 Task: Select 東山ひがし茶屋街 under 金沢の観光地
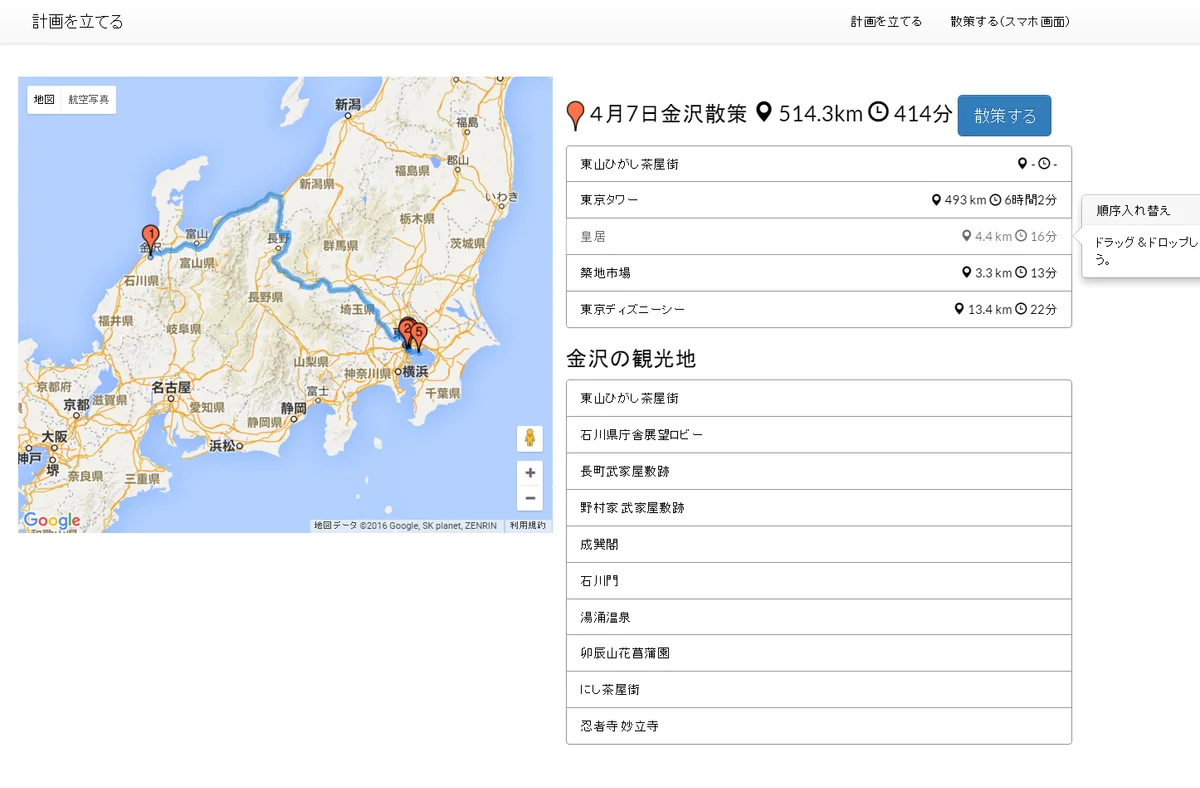(x=819, y=398)
